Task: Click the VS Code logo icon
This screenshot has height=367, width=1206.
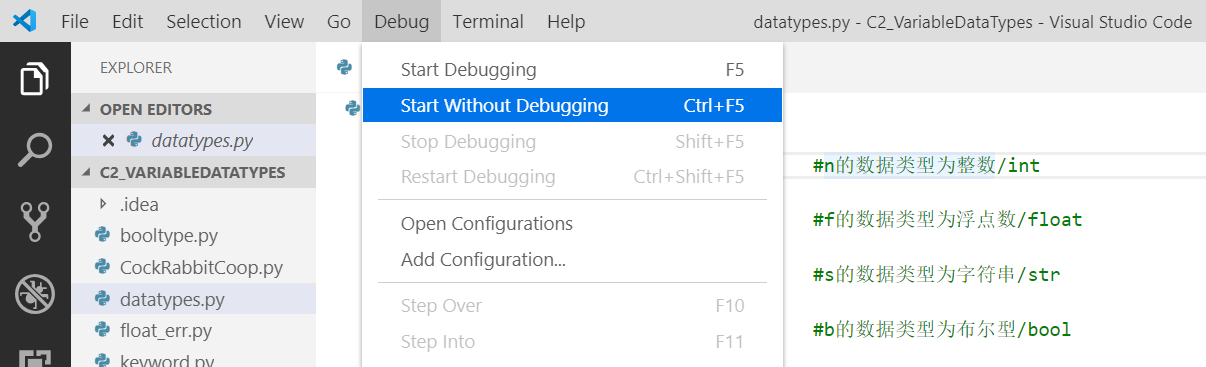Action: point(26,21)
